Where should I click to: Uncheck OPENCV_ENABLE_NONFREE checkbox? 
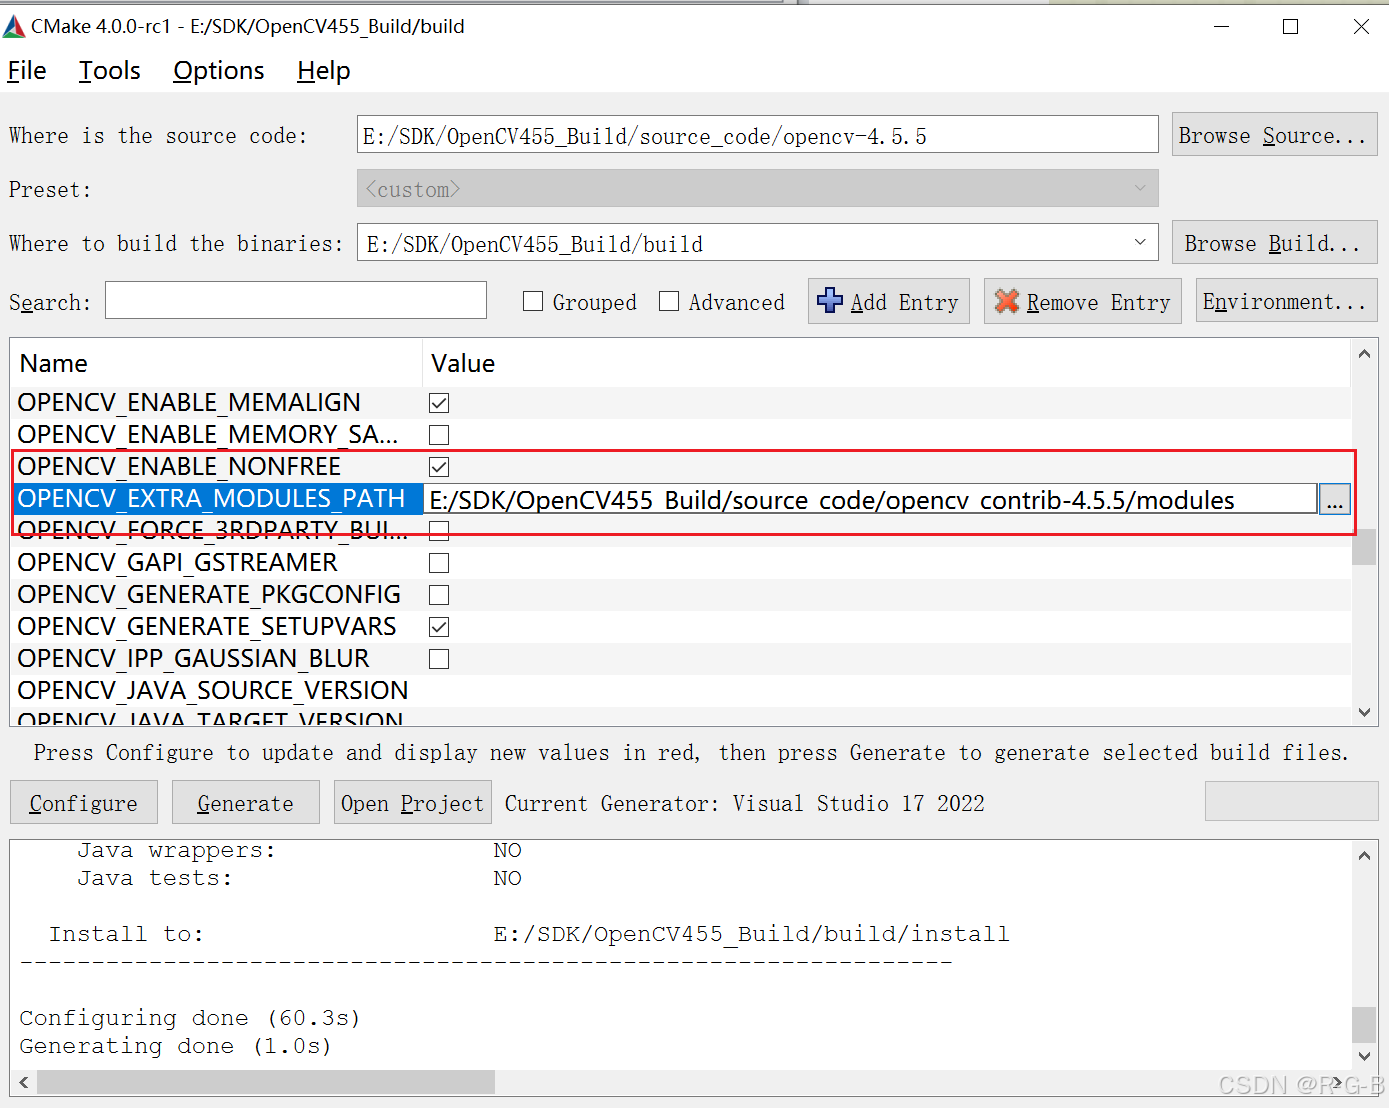[x=439, y=467]
